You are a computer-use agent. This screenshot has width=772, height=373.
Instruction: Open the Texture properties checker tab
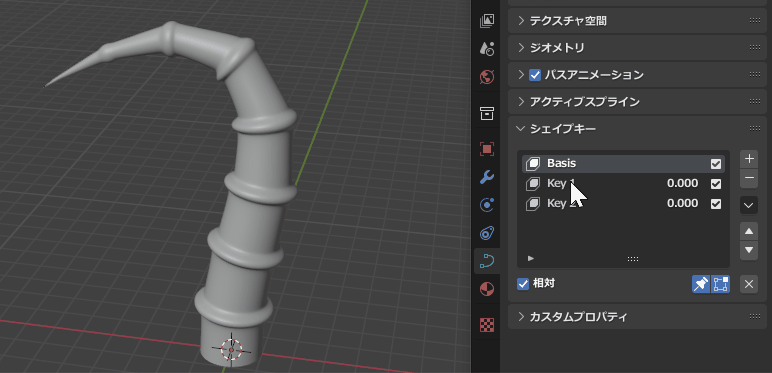(487, 325)
